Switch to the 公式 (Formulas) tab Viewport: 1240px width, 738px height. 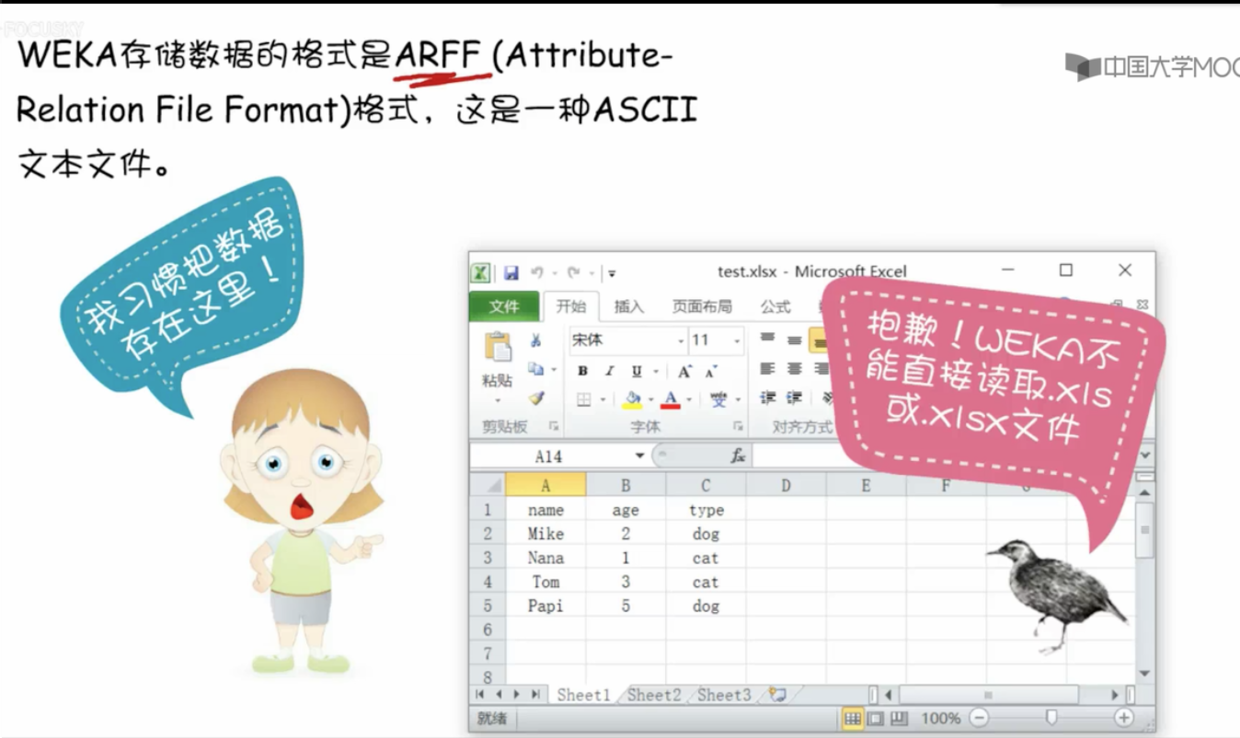[775, 306]
